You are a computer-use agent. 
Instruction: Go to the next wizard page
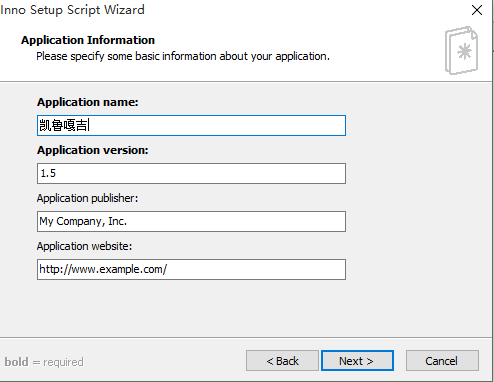pyautogui.click(x=357, y=361)
